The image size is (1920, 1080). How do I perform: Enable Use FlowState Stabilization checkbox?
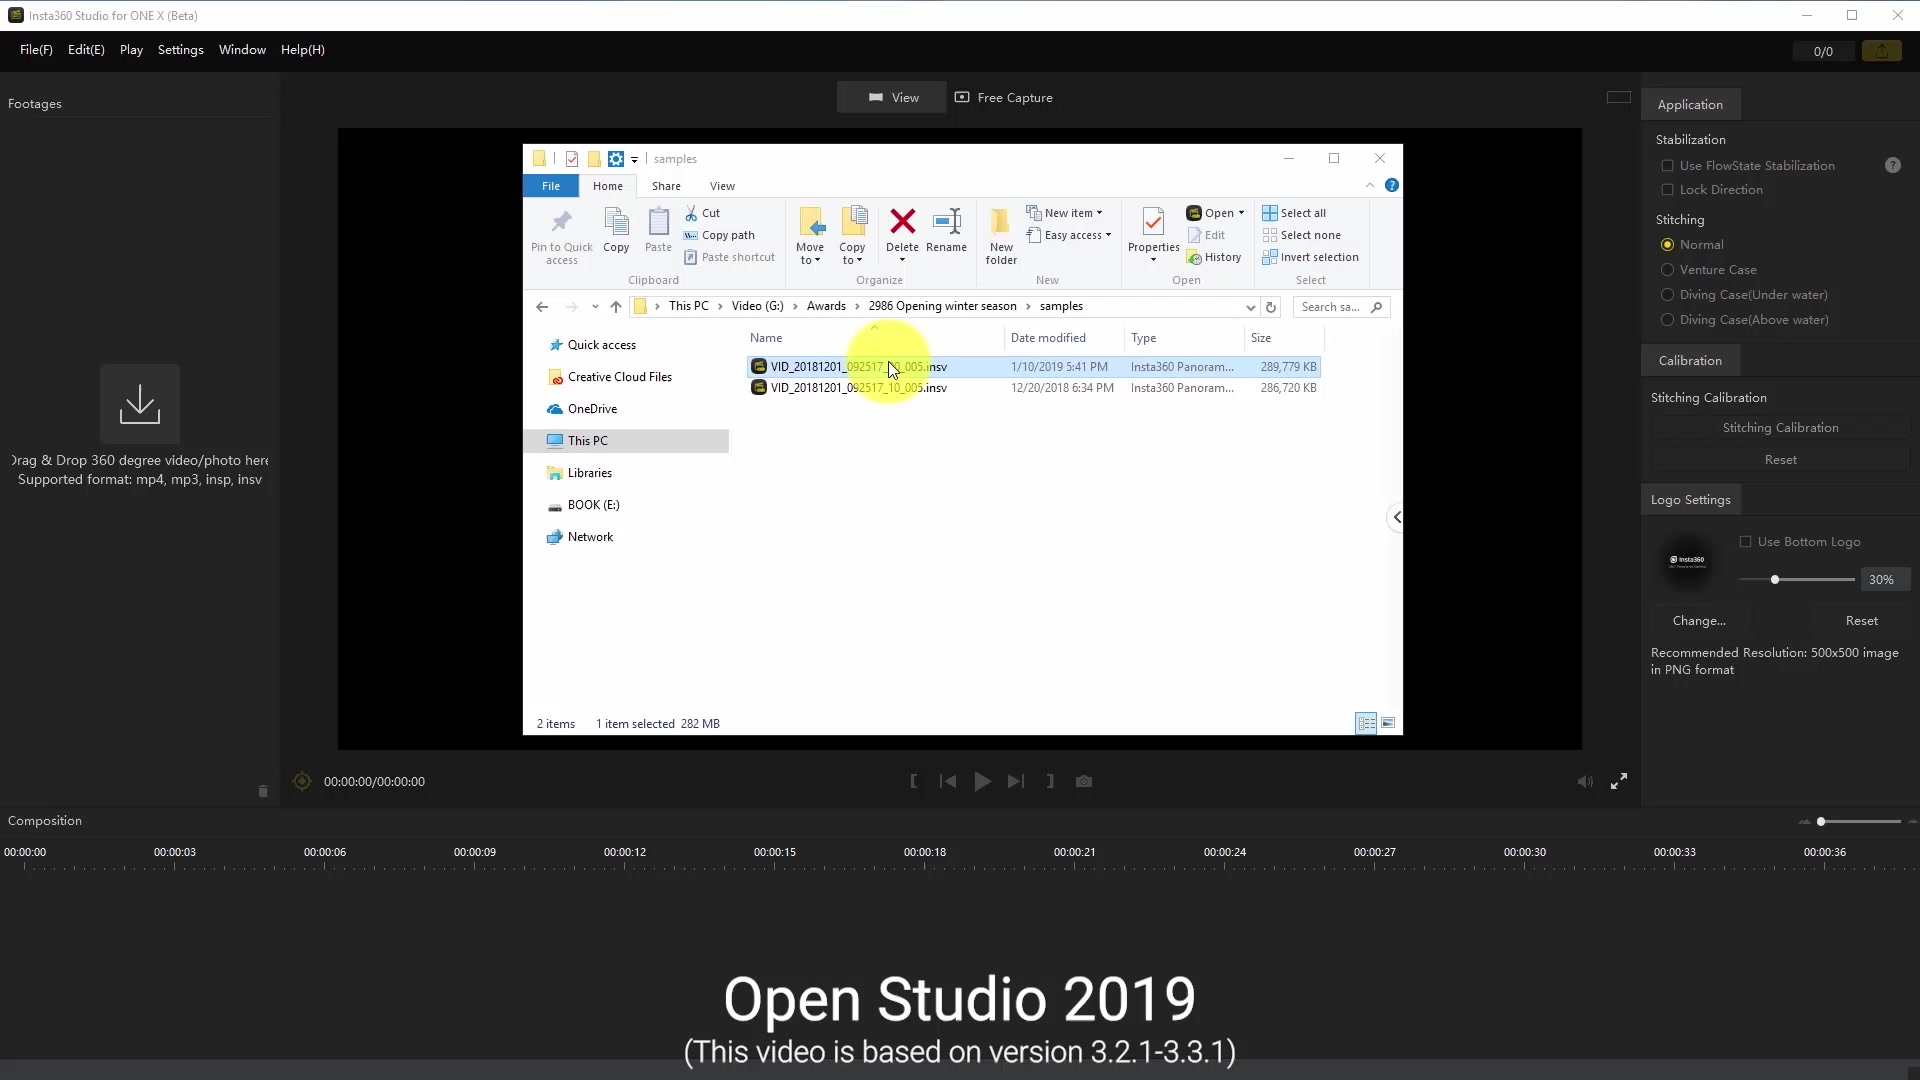[1667, 165]
